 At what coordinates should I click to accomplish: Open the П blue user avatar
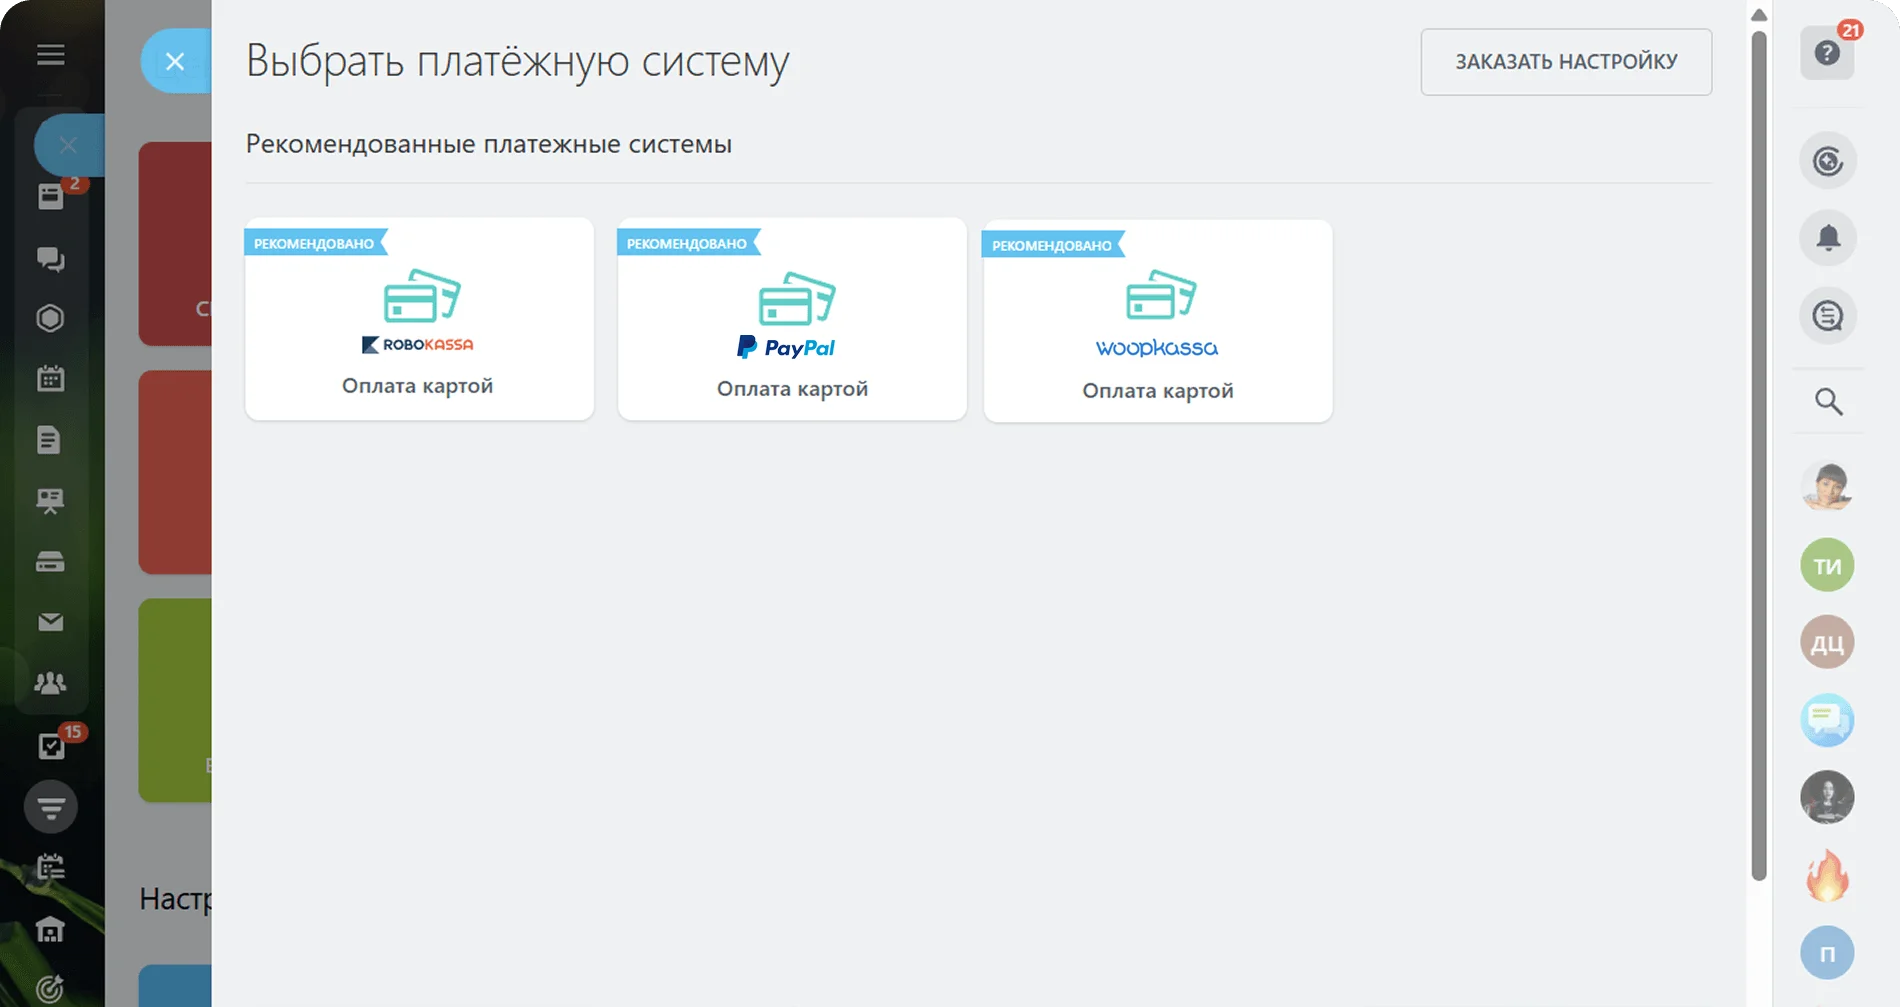tap(1828, 953)
